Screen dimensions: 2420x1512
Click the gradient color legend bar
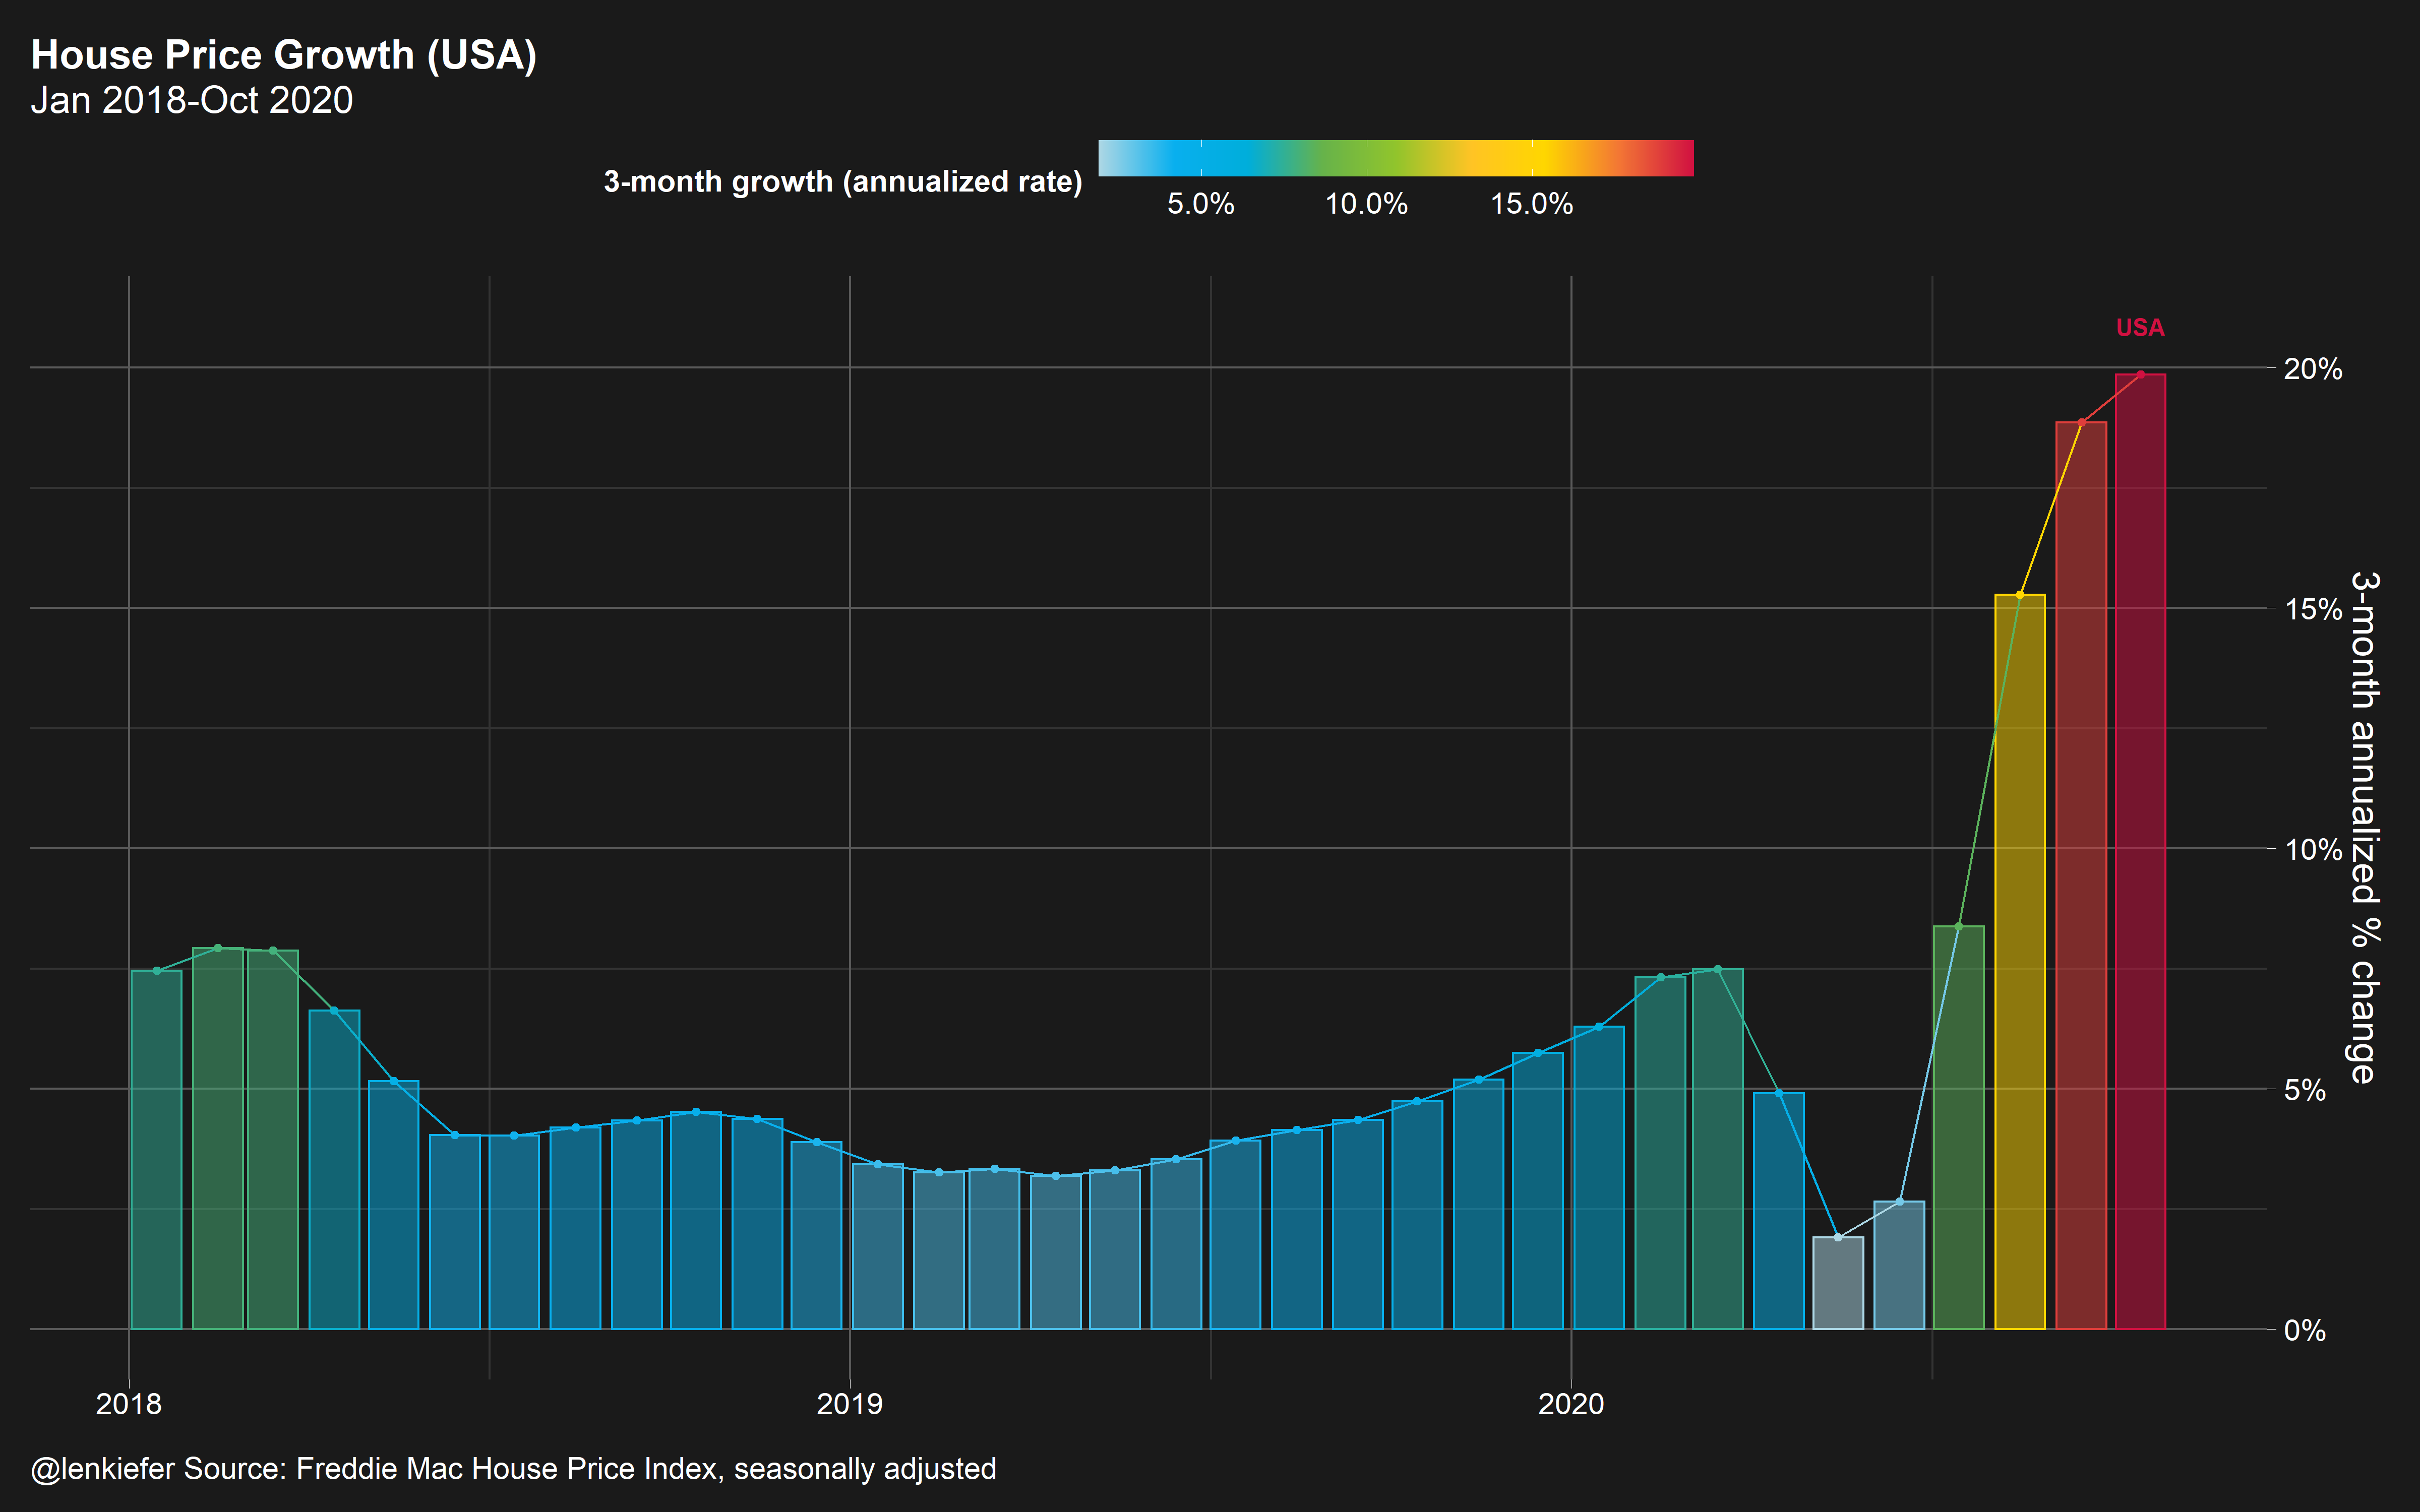pyautogui.click(x=1396, y=158)
